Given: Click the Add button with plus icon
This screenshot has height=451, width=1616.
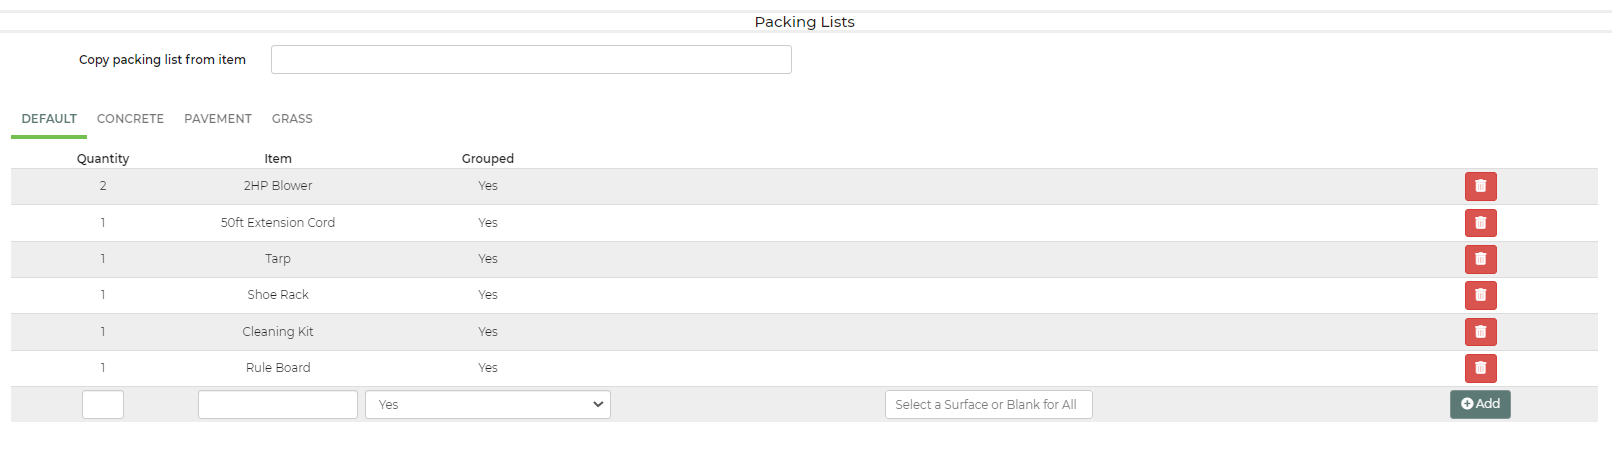Looking at the screenshot, I should click(1480, 404).
